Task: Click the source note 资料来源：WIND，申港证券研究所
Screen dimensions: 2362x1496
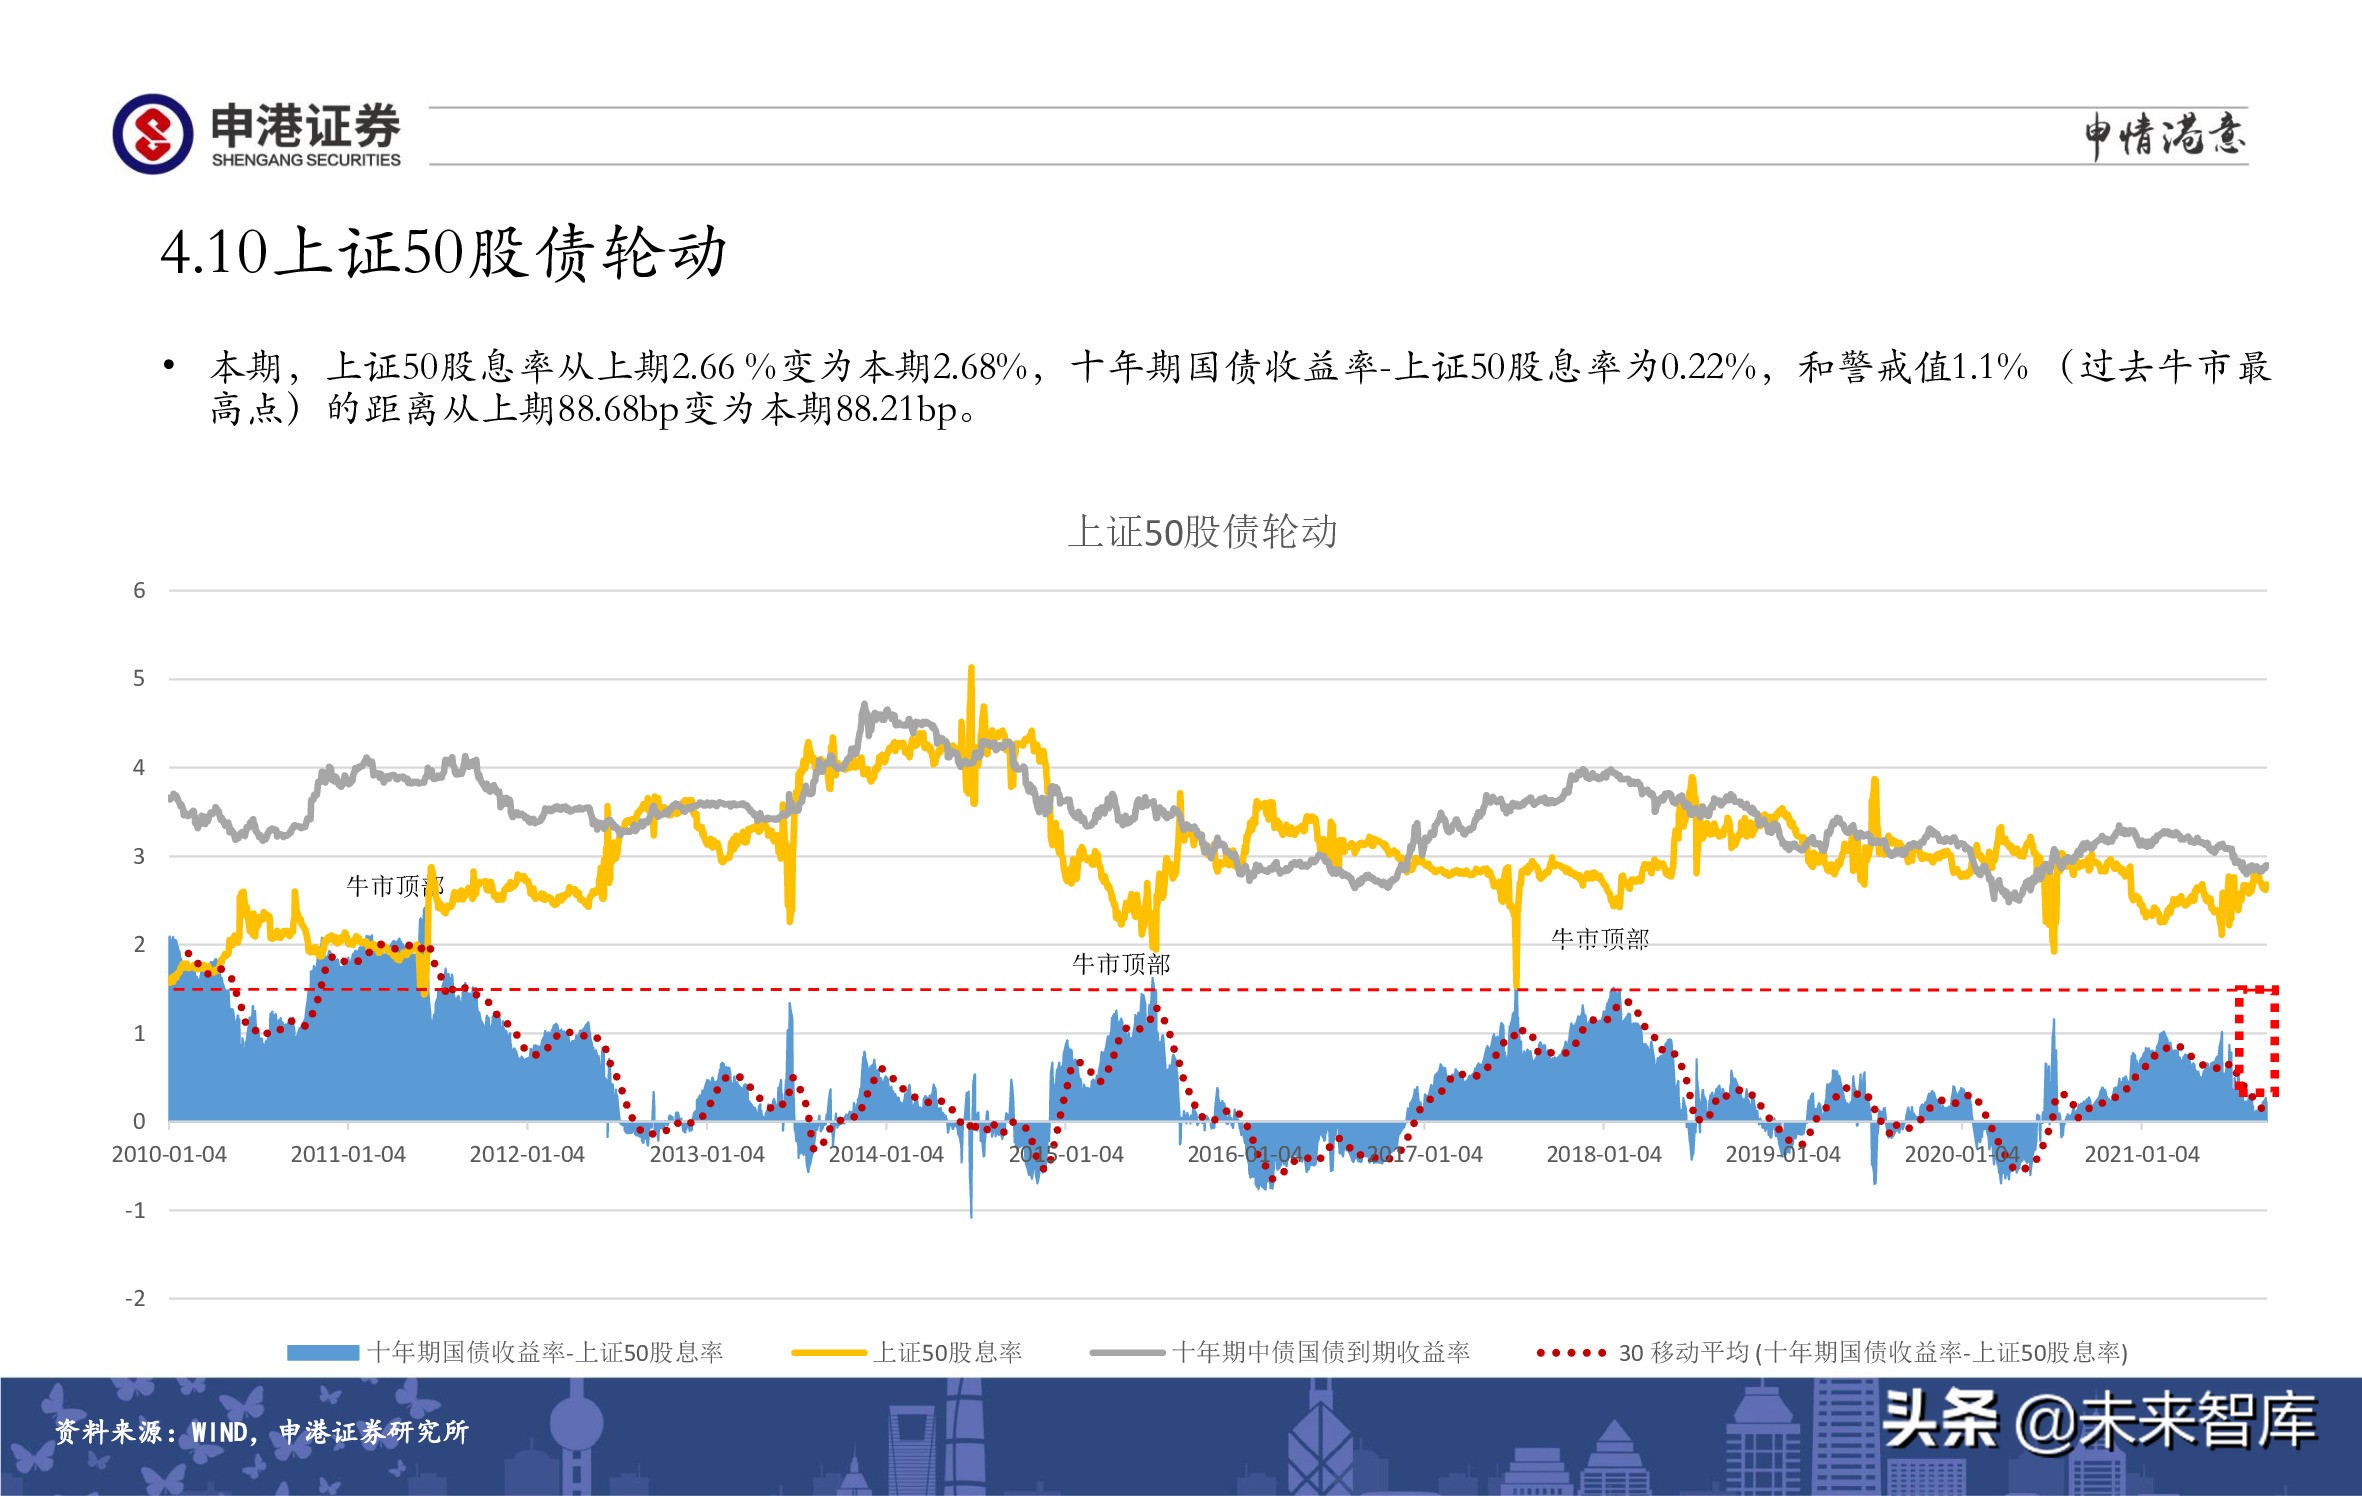Action: pyautogui.click(x=261, y=1432)
